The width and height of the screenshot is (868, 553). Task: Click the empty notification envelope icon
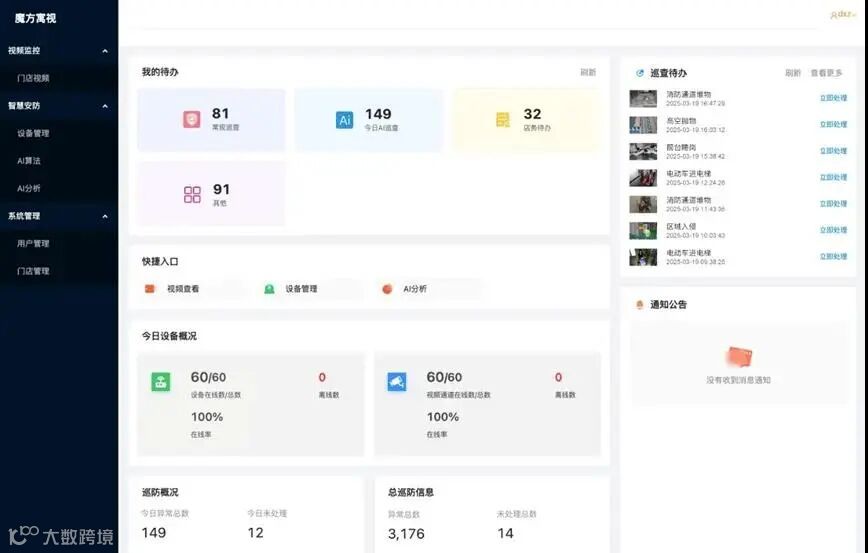pos(740,357)
